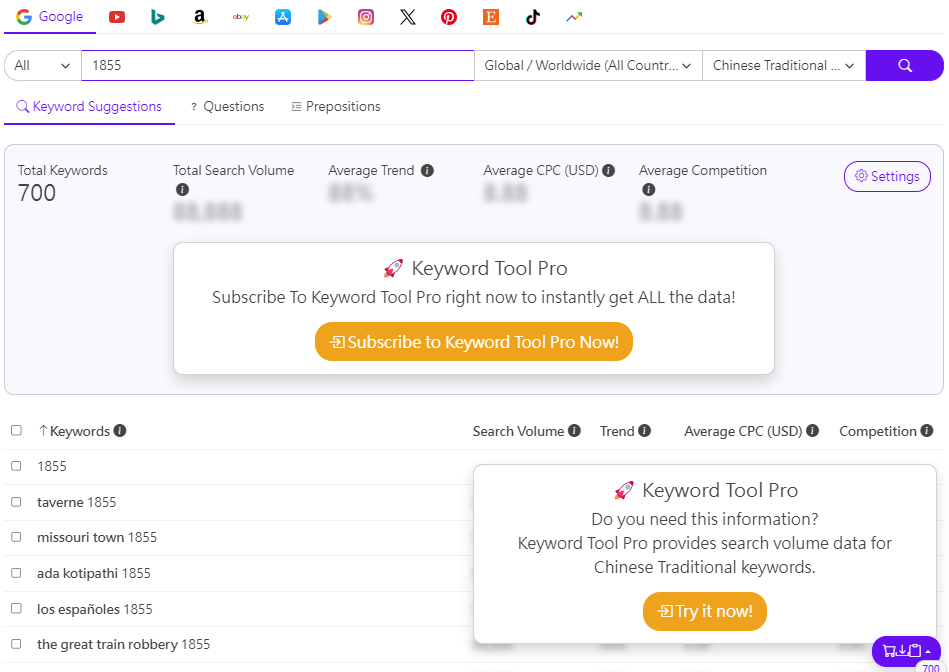Check the box for keyword 1855
Screen dimensions: 949x672
(16, 466)
